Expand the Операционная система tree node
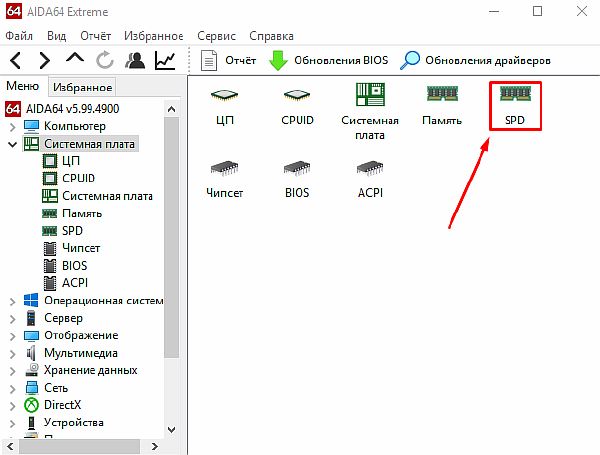 [12, 302]
